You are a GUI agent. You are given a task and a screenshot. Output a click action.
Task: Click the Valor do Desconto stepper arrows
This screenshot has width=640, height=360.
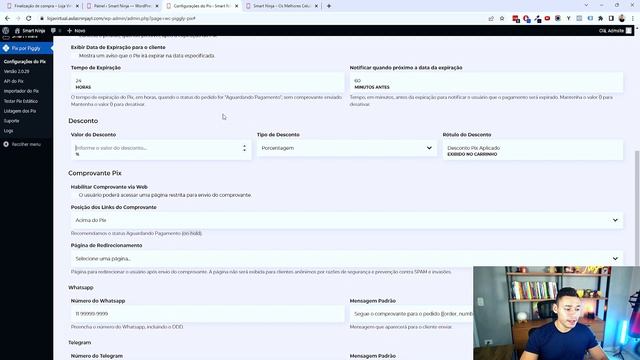(x=244, y=148)
